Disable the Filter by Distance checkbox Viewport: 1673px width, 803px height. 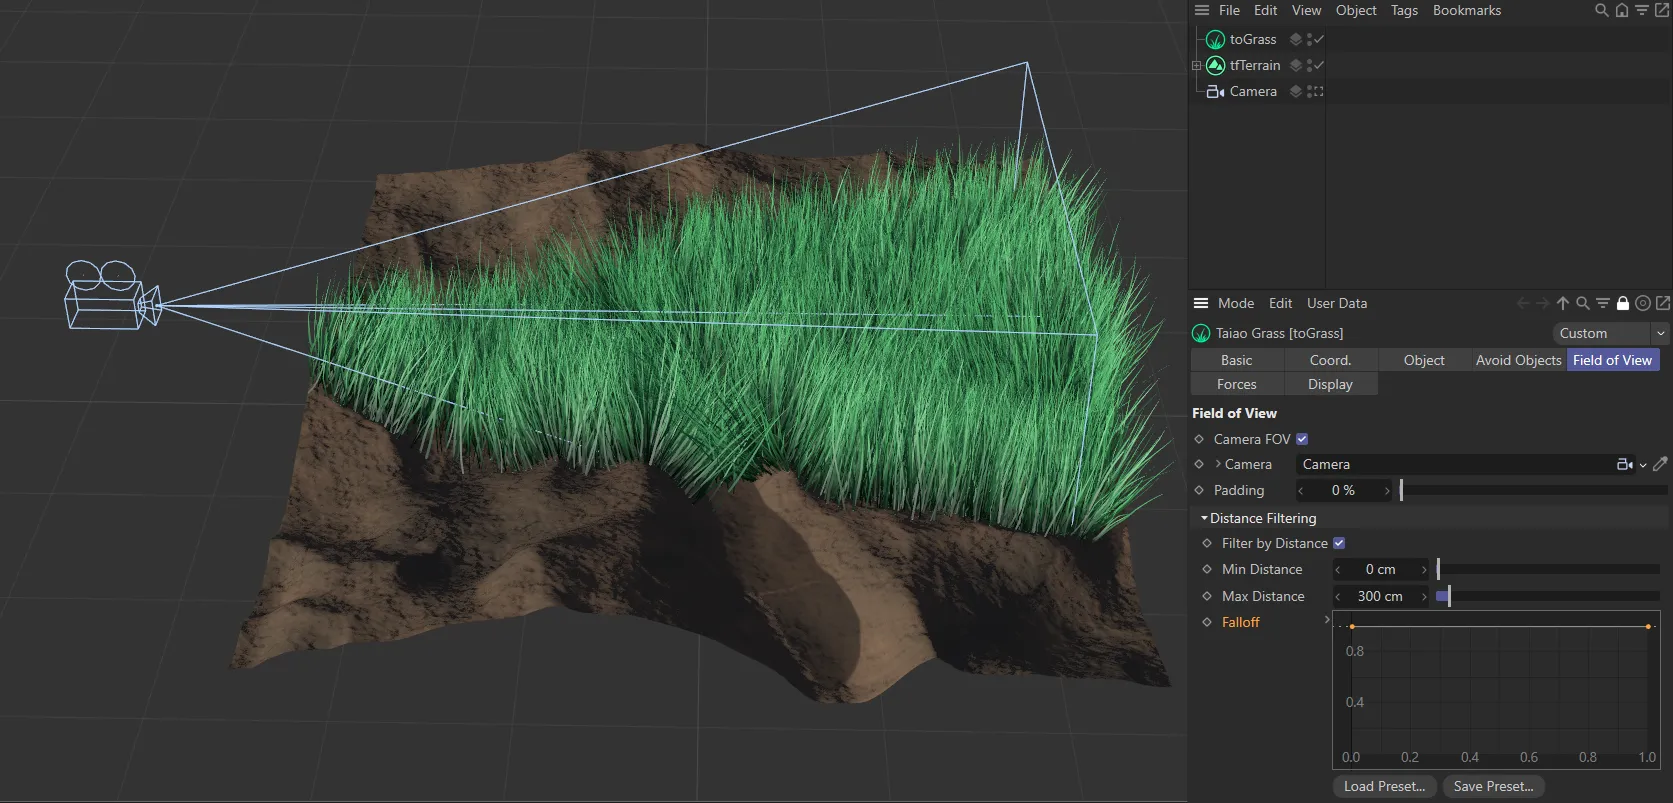coord(1339,543)
